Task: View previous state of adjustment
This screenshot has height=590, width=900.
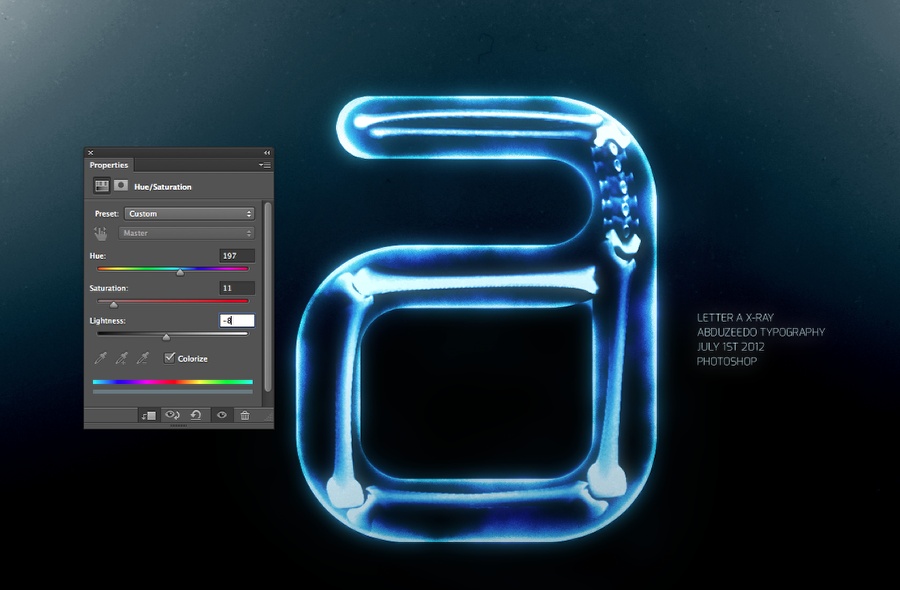Action: [172, 415]
